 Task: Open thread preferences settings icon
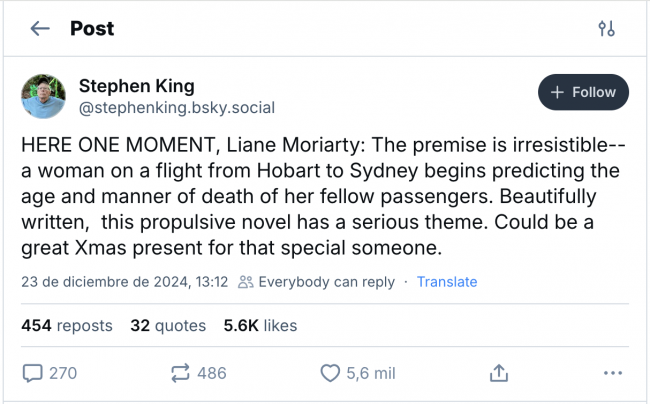(606, 28)
